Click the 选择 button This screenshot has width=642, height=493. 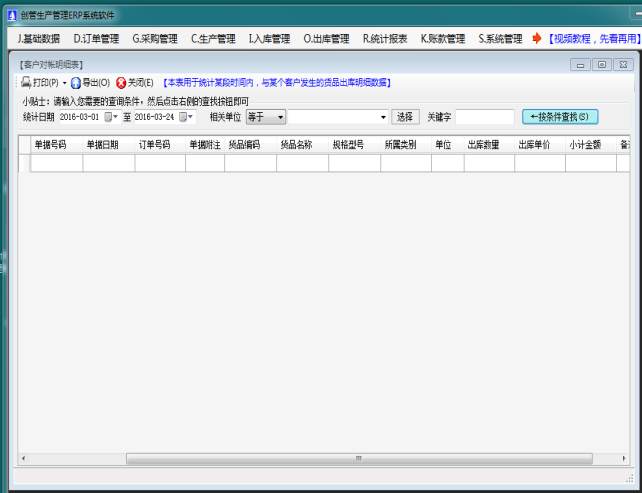405,117
